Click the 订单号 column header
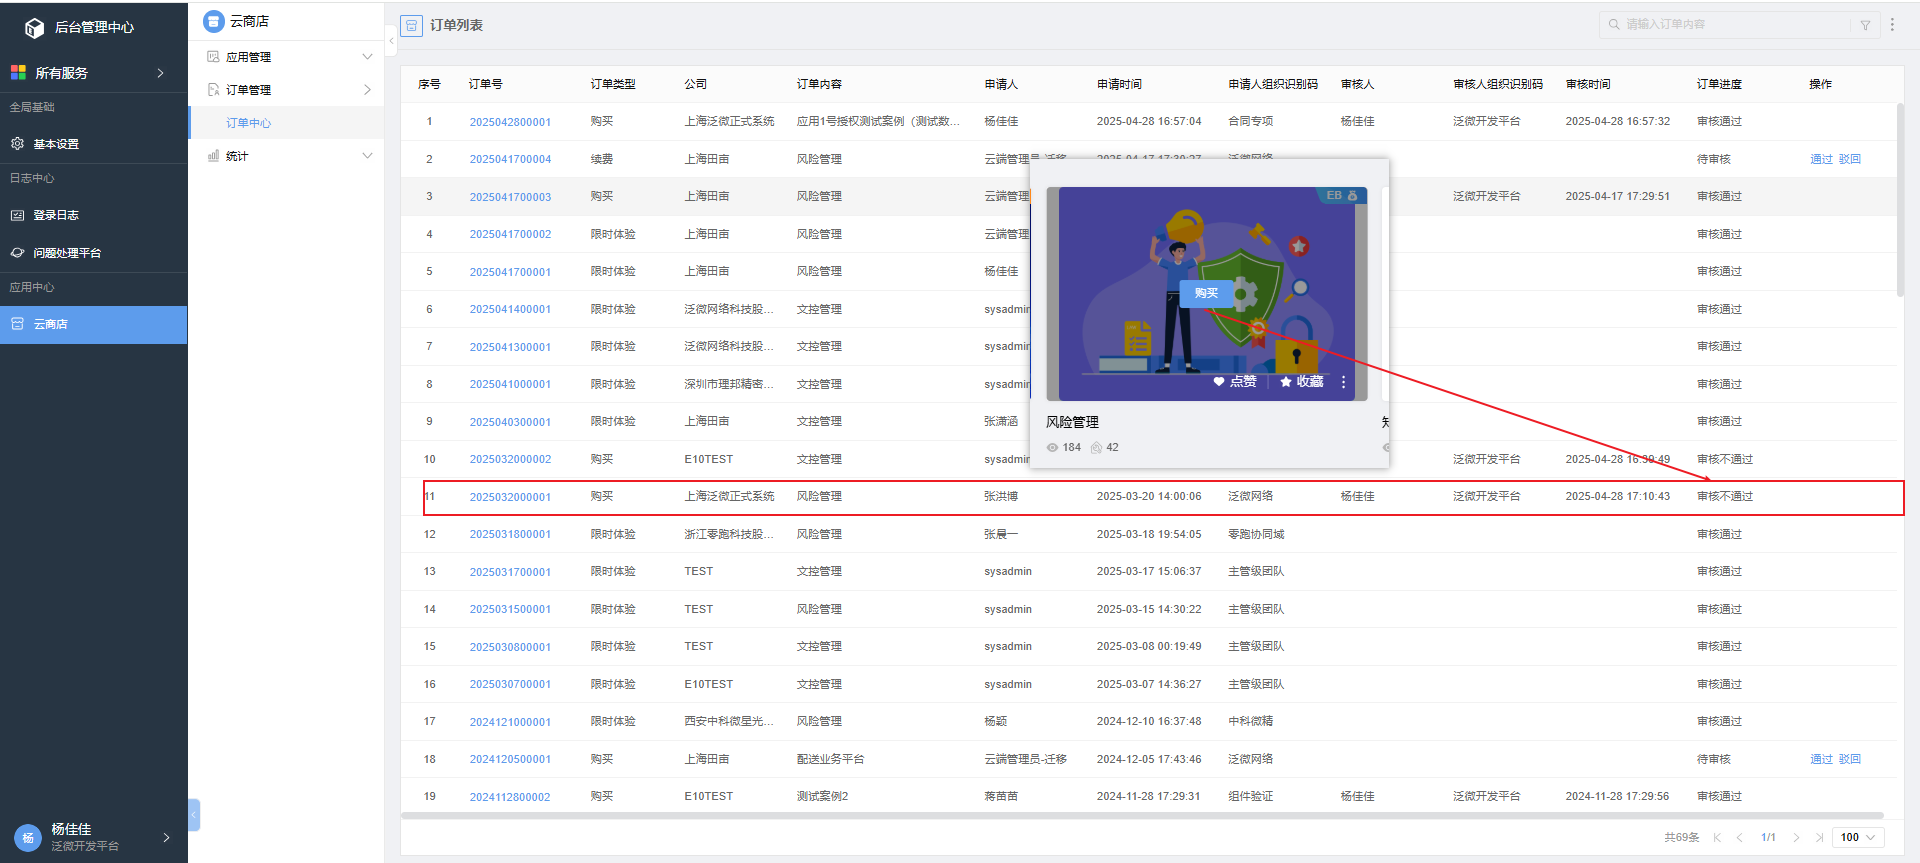The width and height of the screenshot is (1920, 863). tap(486, 84)
